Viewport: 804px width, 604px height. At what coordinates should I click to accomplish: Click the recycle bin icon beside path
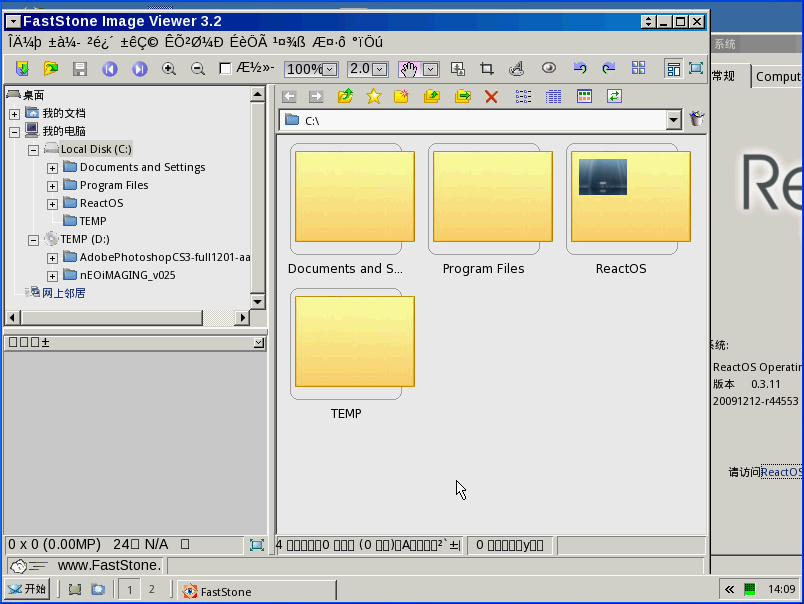697,119
